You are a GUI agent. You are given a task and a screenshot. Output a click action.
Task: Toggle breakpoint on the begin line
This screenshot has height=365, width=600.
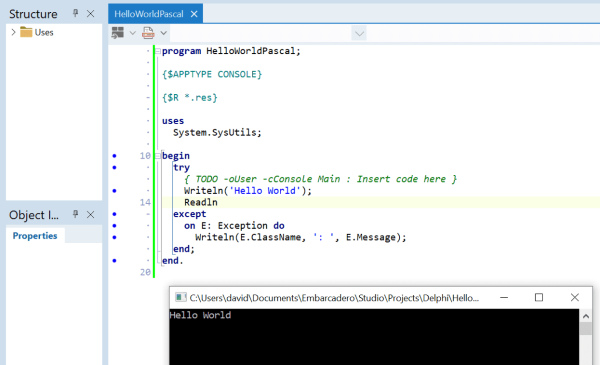pos(114,156)
